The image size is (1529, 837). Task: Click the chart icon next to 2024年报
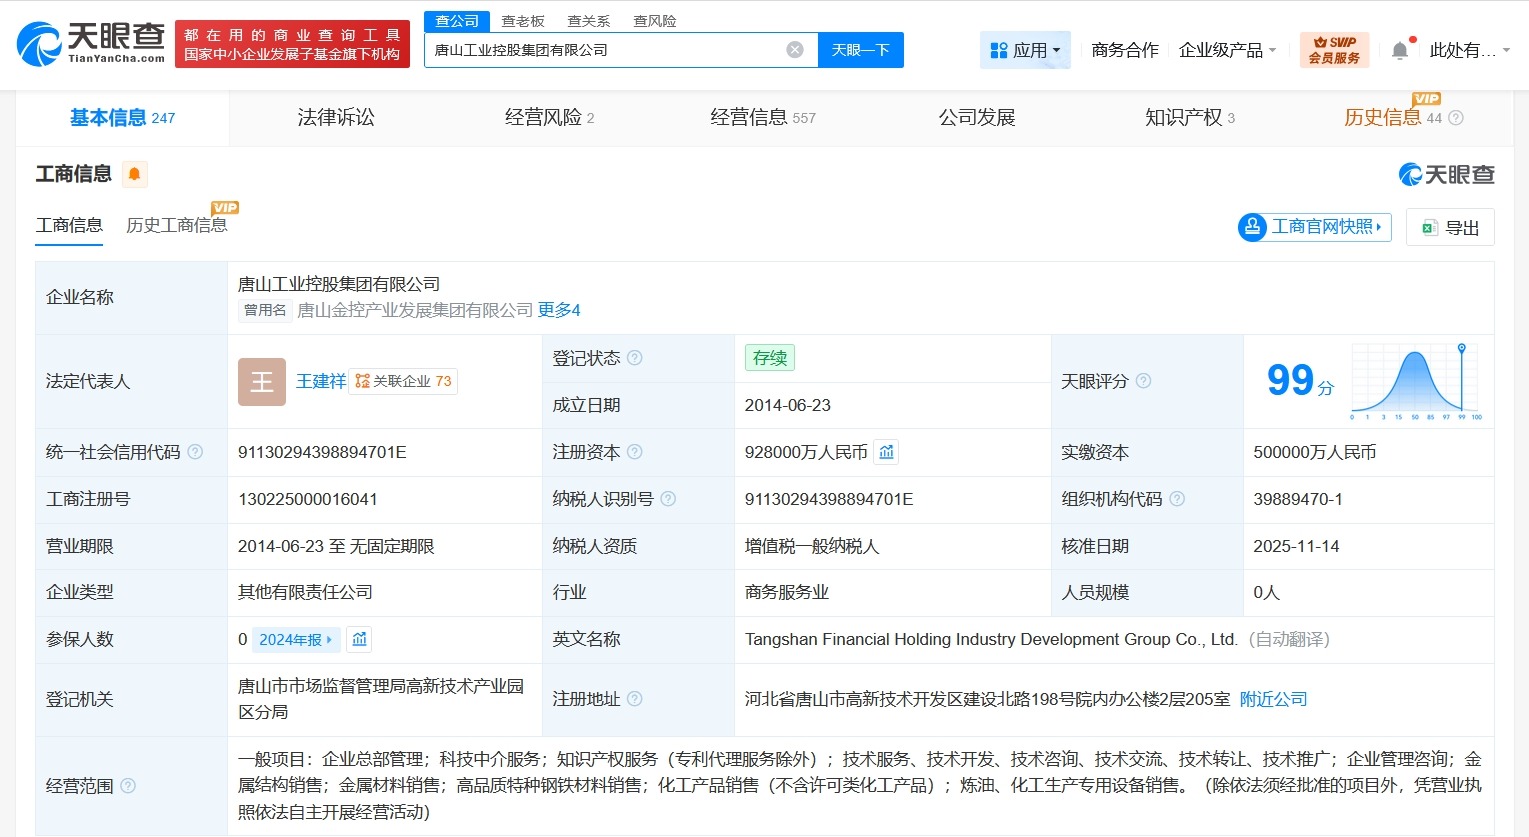click(359, 638)
